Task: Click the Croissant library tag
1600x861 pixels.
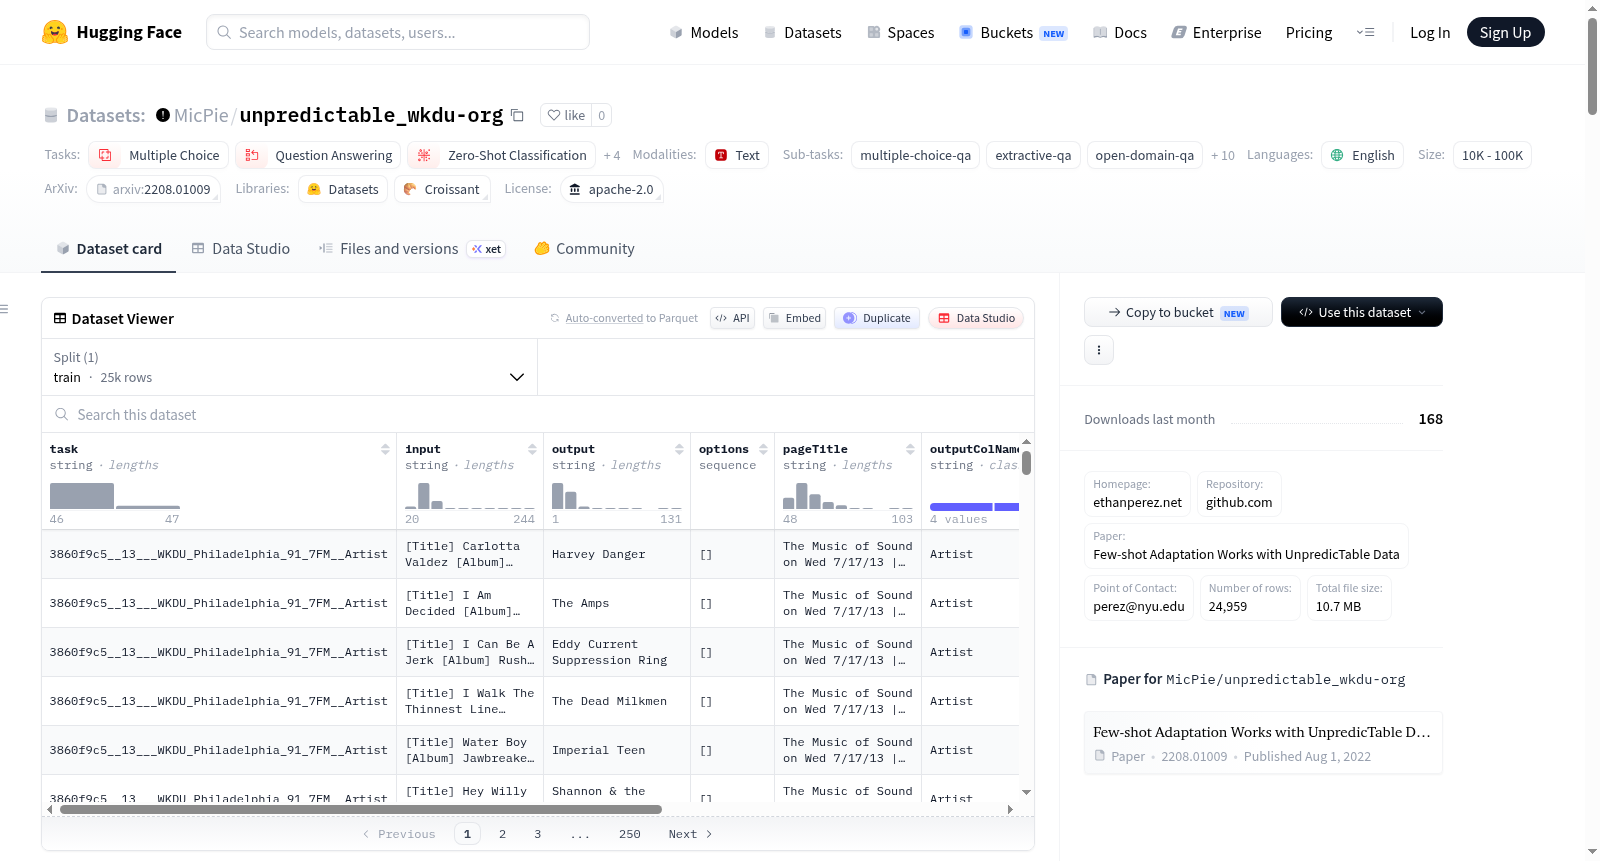Action: click(x=441, y=189)
